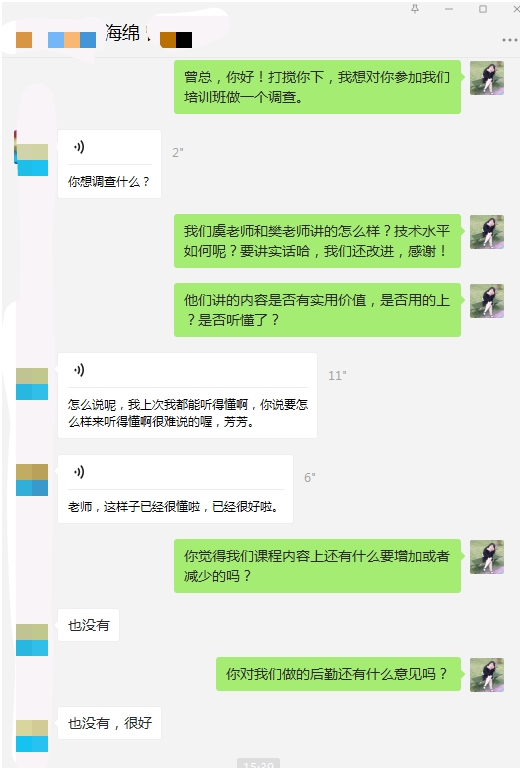Play the 11-second voice message
The image size is (522, 770).
point(79,369)
